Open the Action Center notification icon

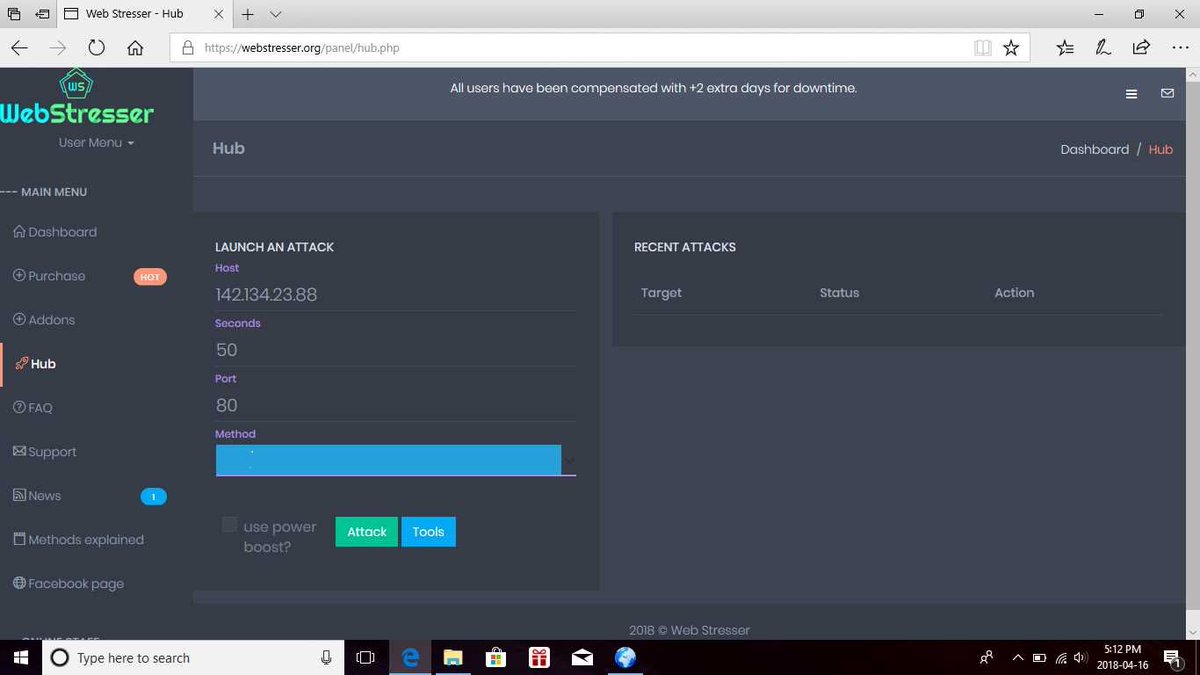tap(1171, 657)
